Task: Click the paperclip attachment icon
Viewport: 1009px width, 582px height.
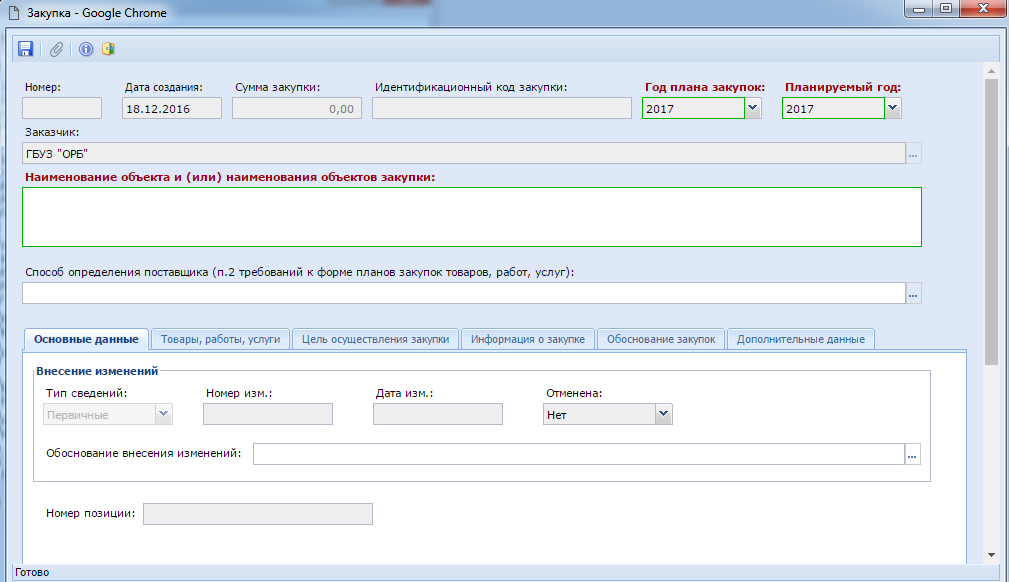Action: coord(57,49)
